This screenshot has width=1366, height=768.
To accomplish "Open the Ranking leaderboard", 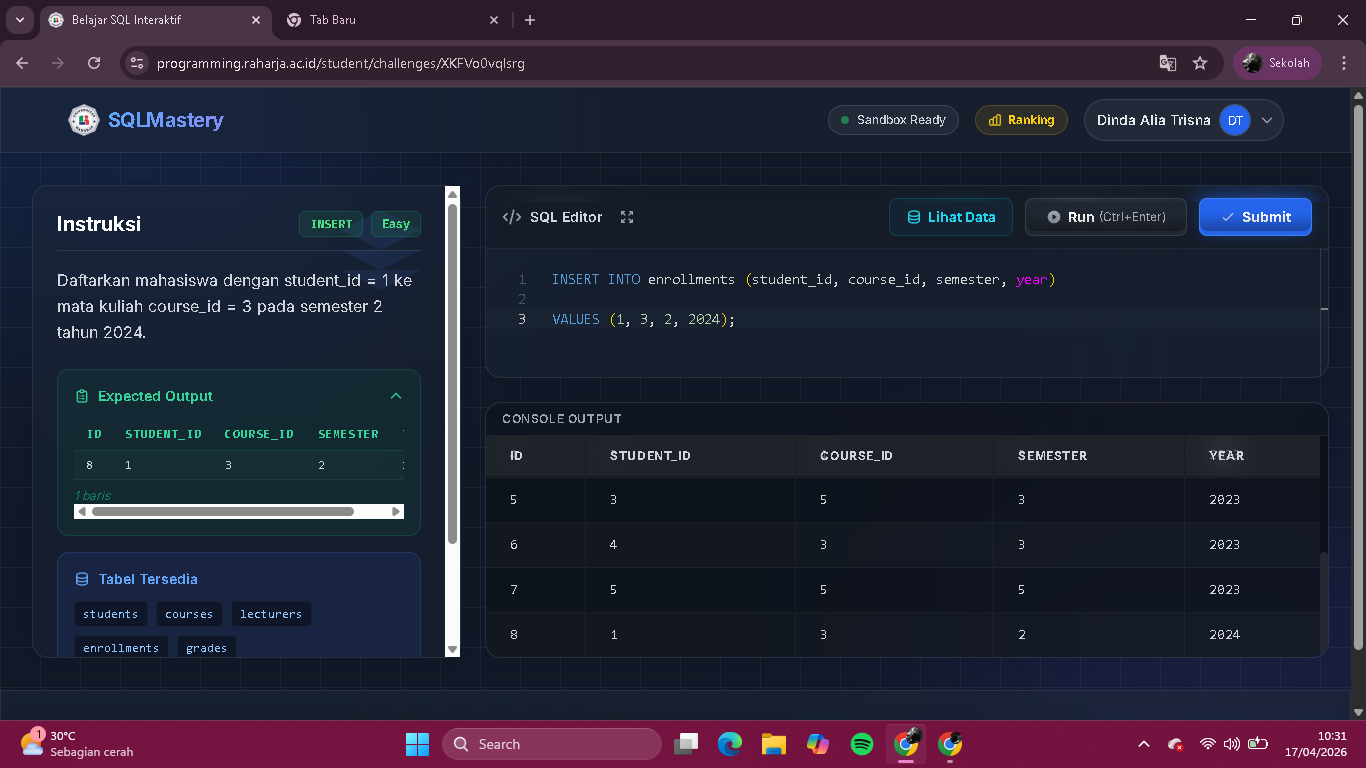I will (1021, 120).
